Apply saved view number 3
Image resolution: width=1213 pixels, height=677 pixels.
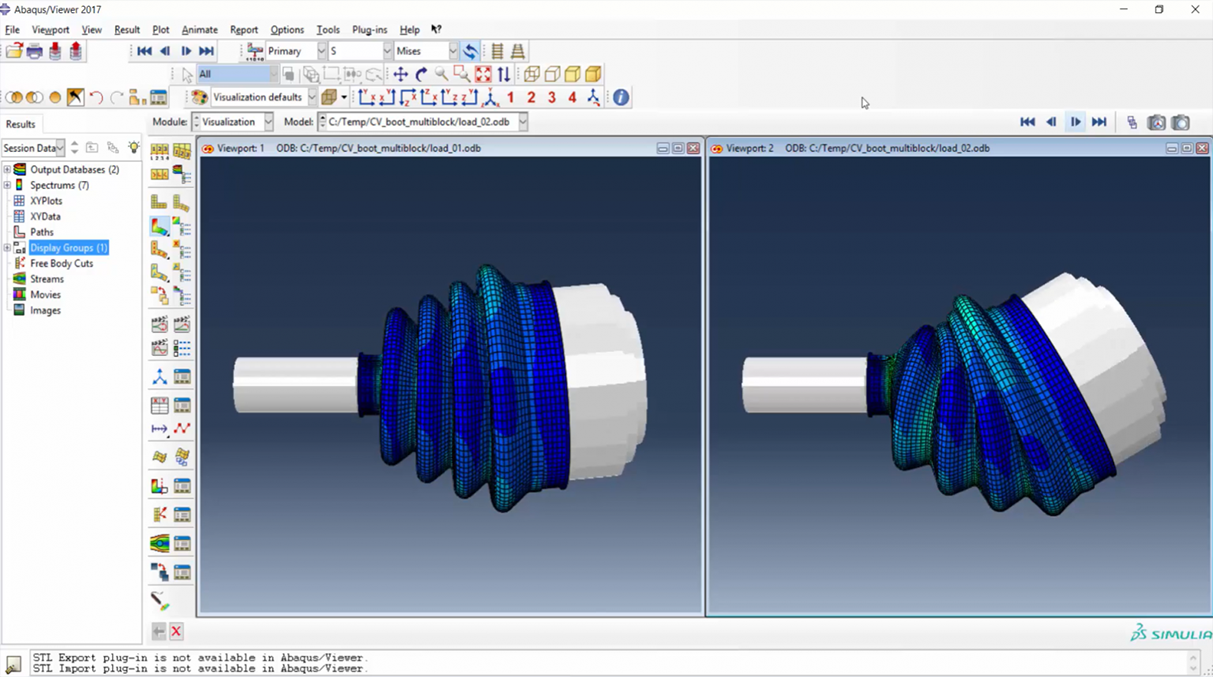tap(552, 98)
